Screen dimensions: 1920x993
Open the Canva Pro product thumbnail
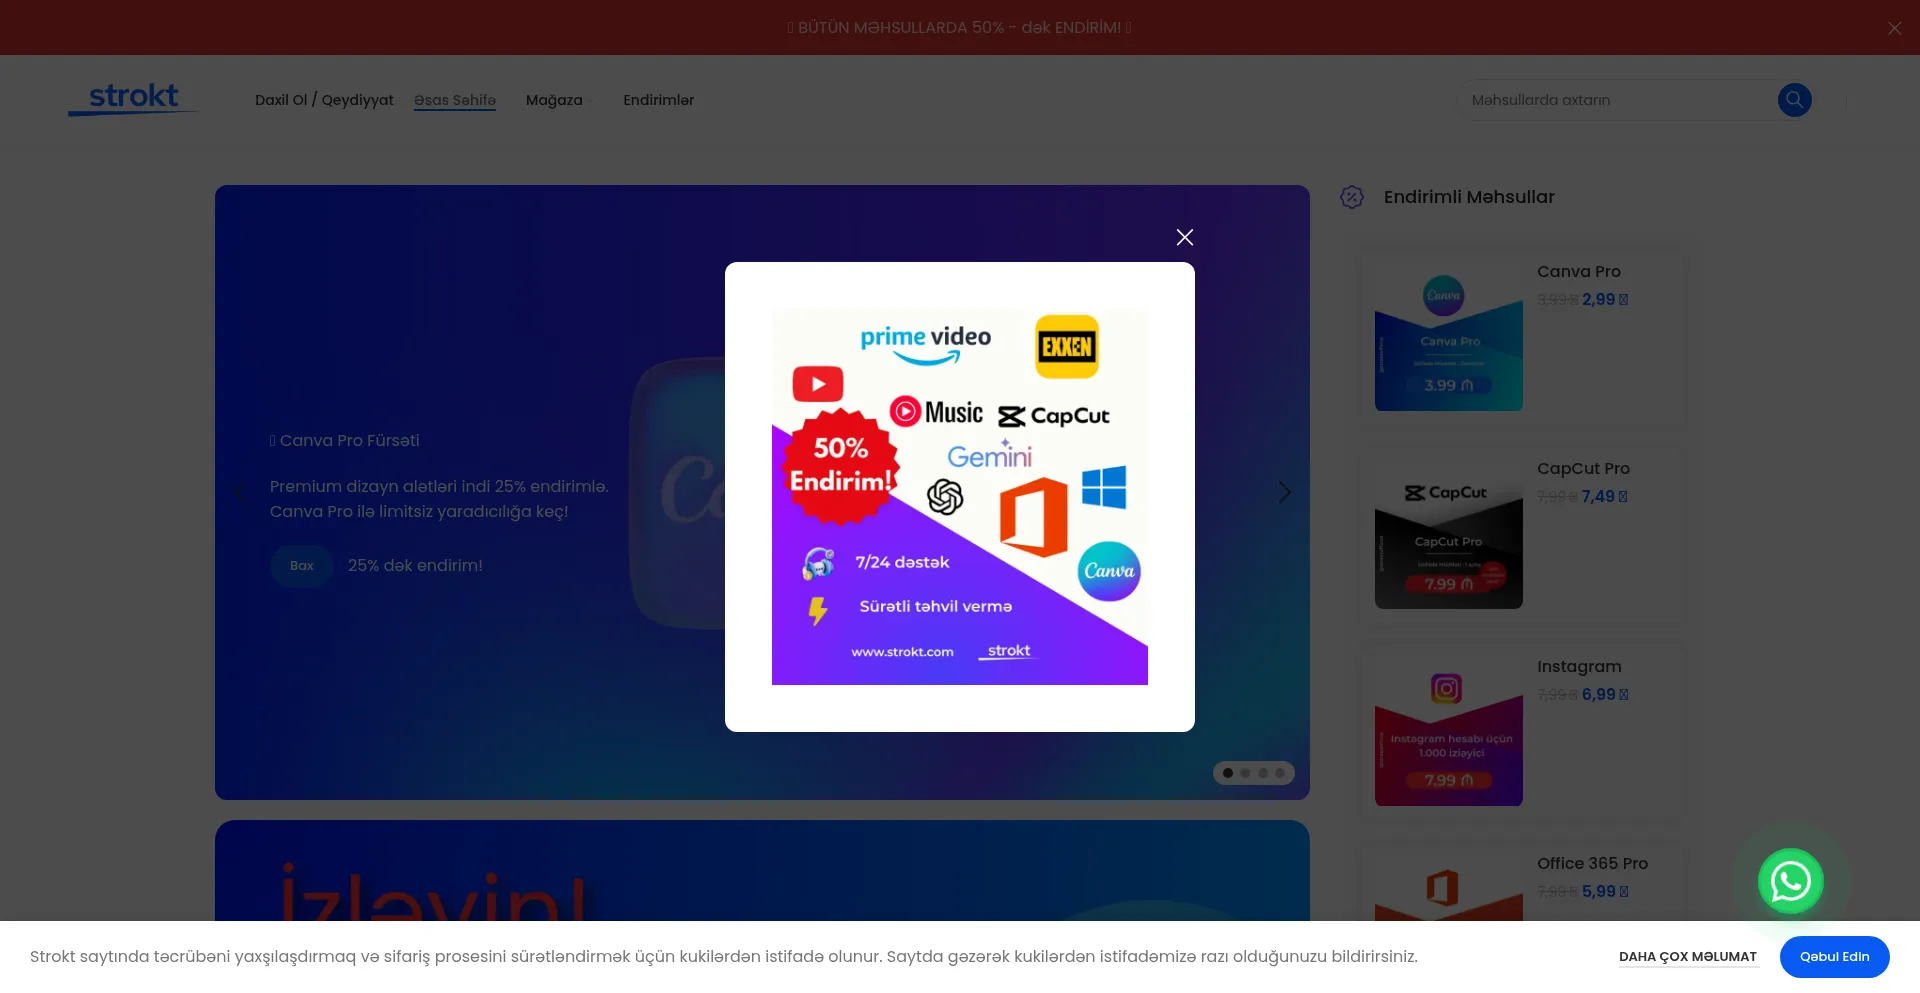pos(1449,337)
